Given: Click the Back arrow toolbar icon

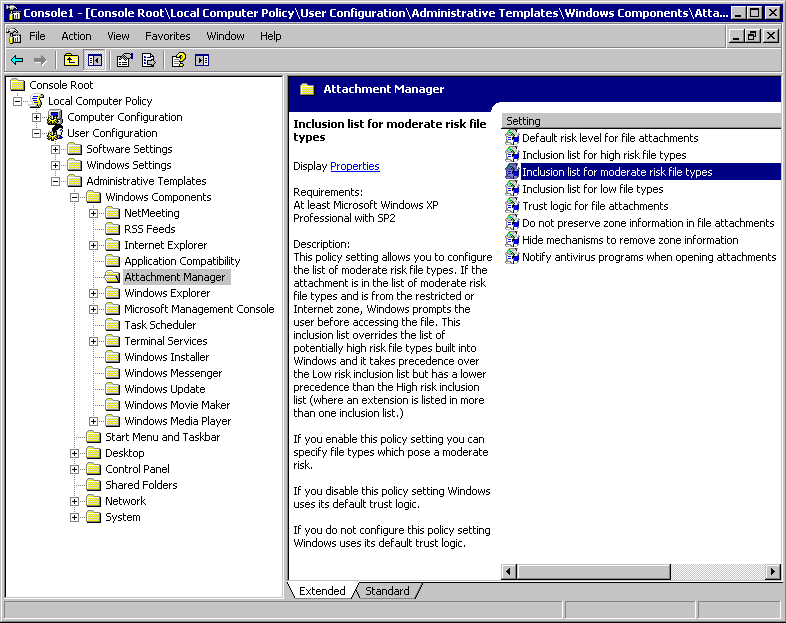Looking at the screenshot, I should click(x=17, y=60).
